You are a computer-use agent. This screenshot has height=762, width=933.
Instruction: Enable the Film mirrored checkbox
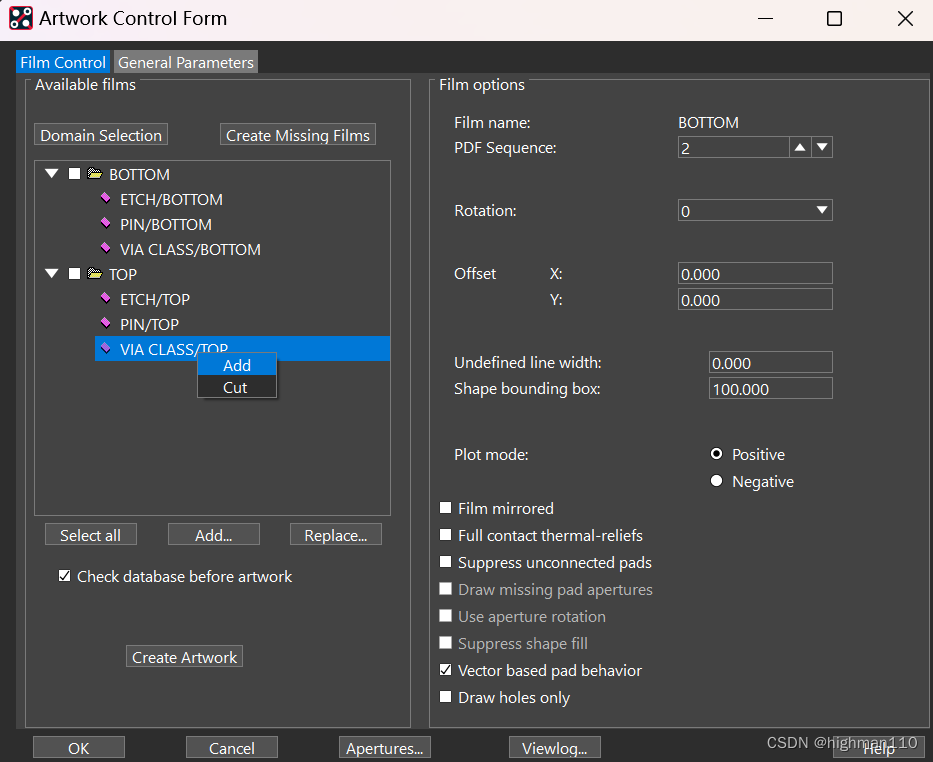click(446, 508)
